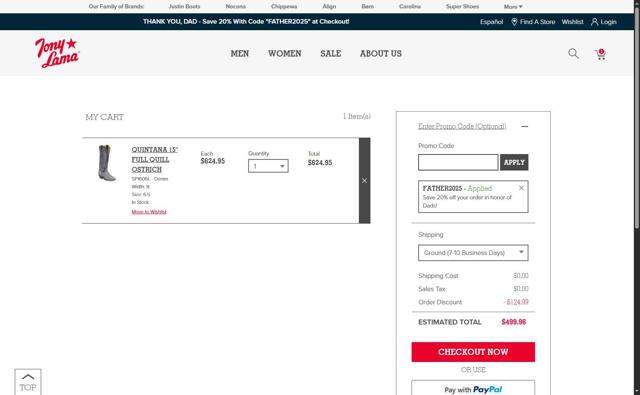Click the 1 Item(s) count text

[x=357, y=117]
